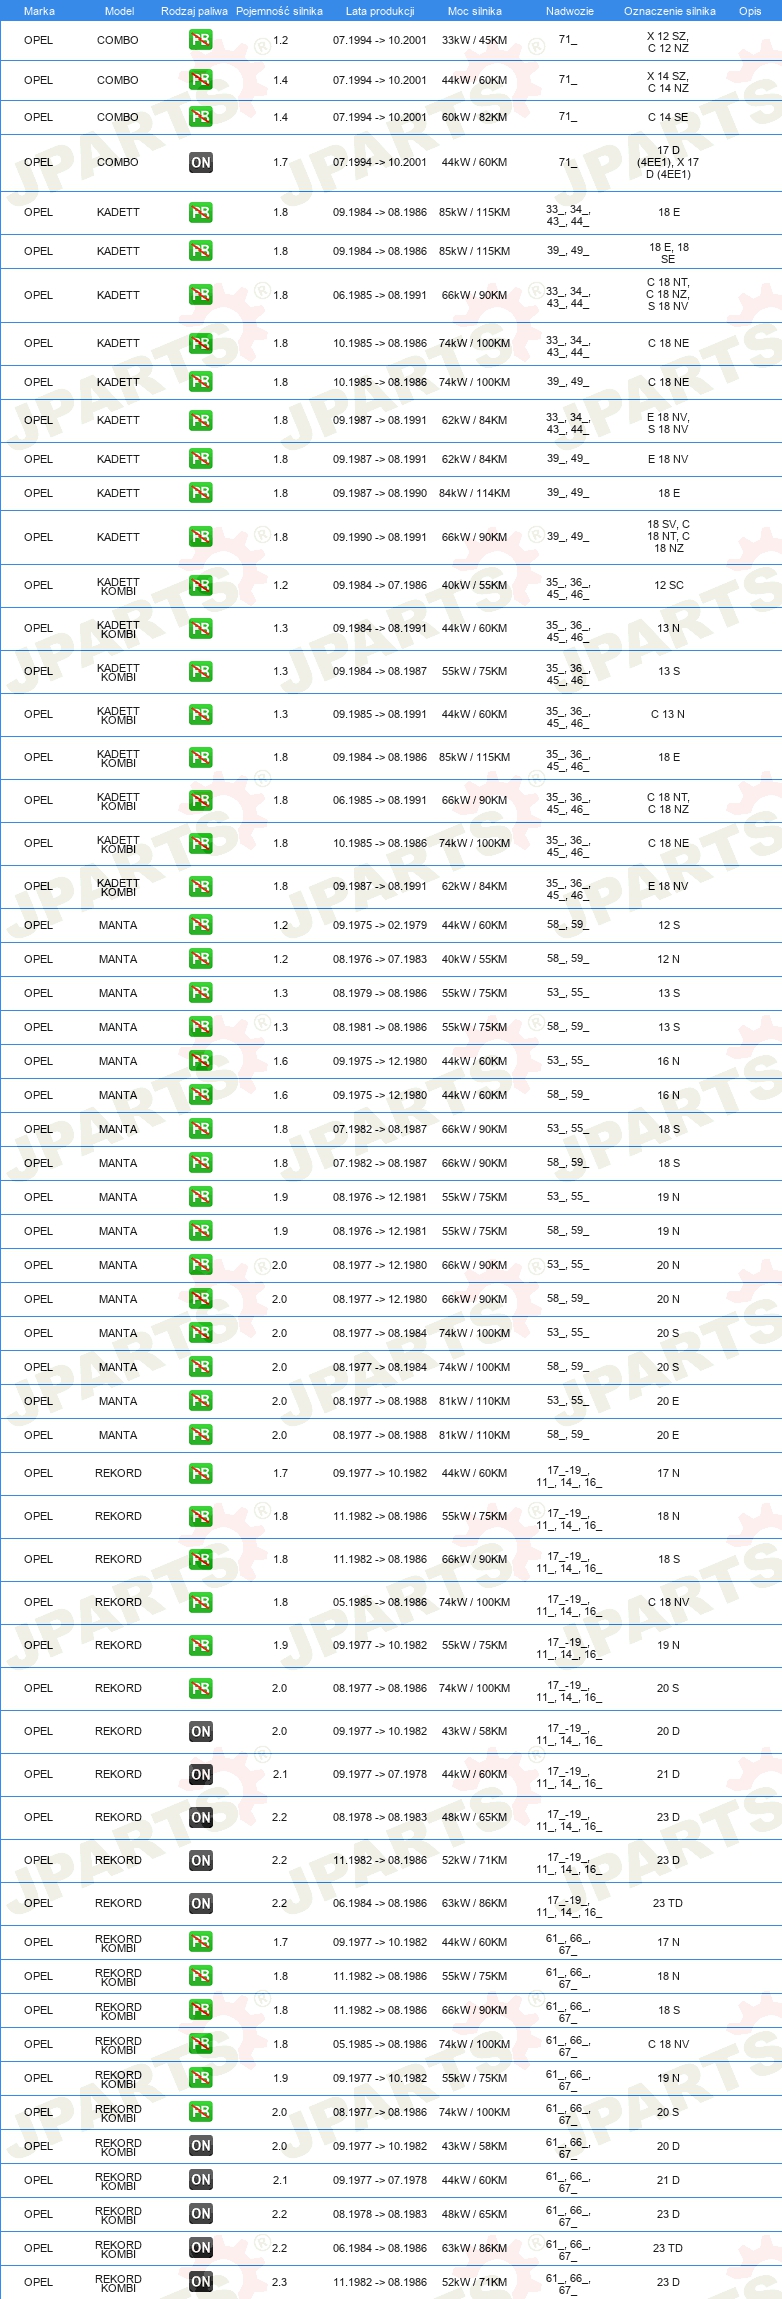Select the '18 SV, C 18 NT, C 18 NZ' cell
The height and width of the screenshot is (2299, 782).
point(668,536)
